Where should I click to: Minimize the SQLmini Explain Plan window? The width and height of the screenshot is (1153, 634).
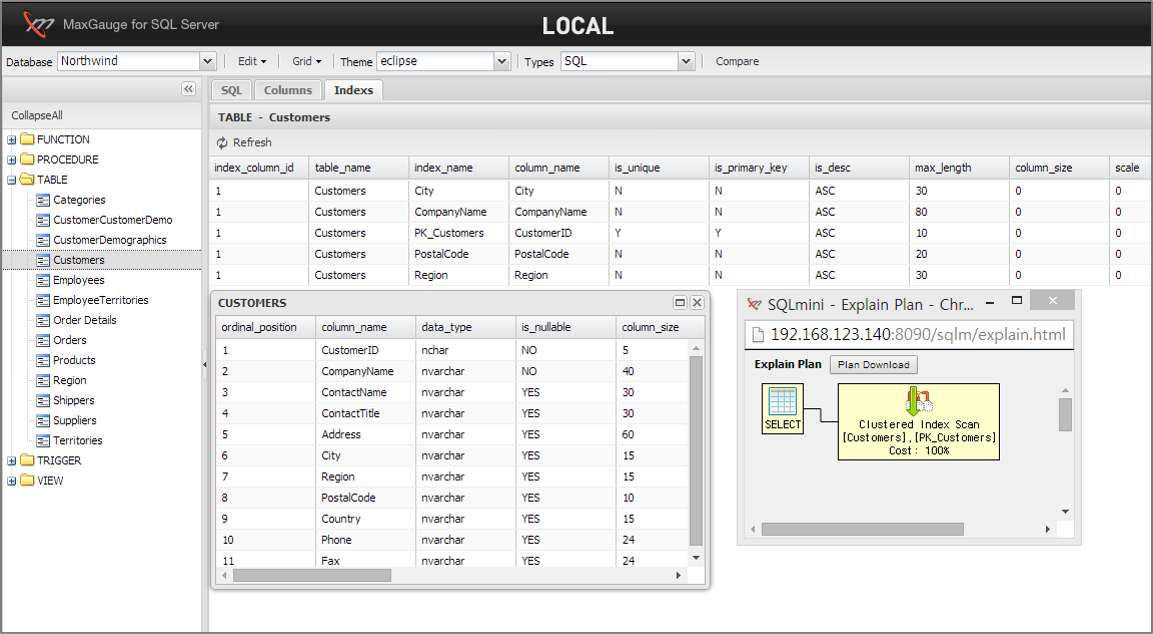990,302
